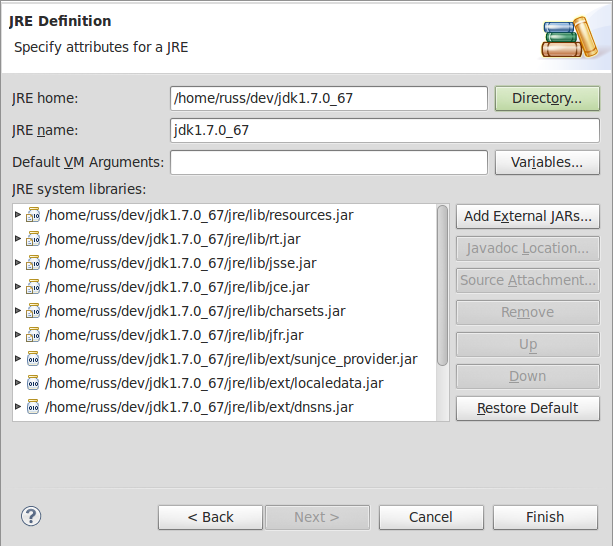The image size is (613, 546).
Task: Open help via the question mark icon
Action: [x=31, y=516]
